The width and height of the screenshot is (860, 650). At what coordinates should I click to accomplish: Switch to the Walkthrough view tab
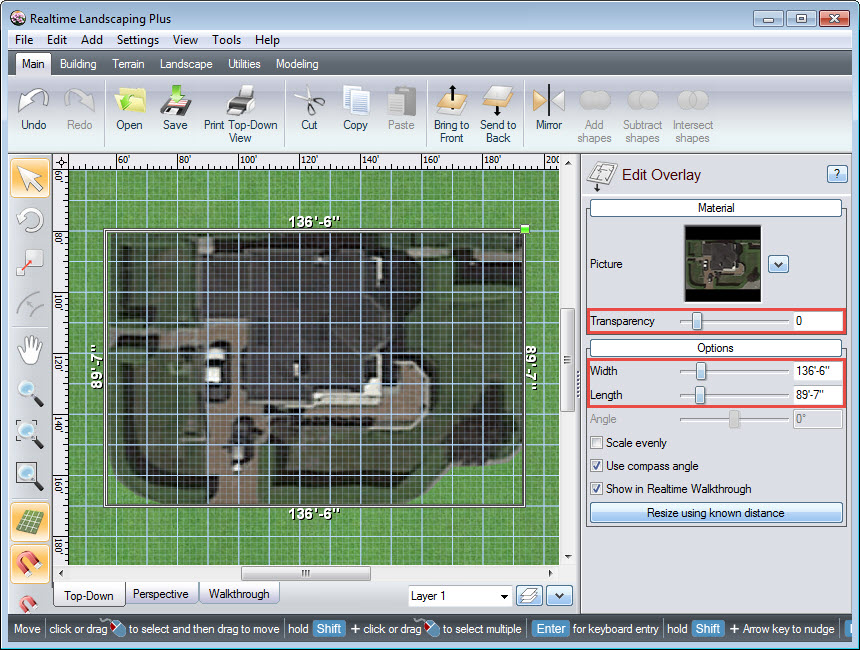(x=239, y=594)
